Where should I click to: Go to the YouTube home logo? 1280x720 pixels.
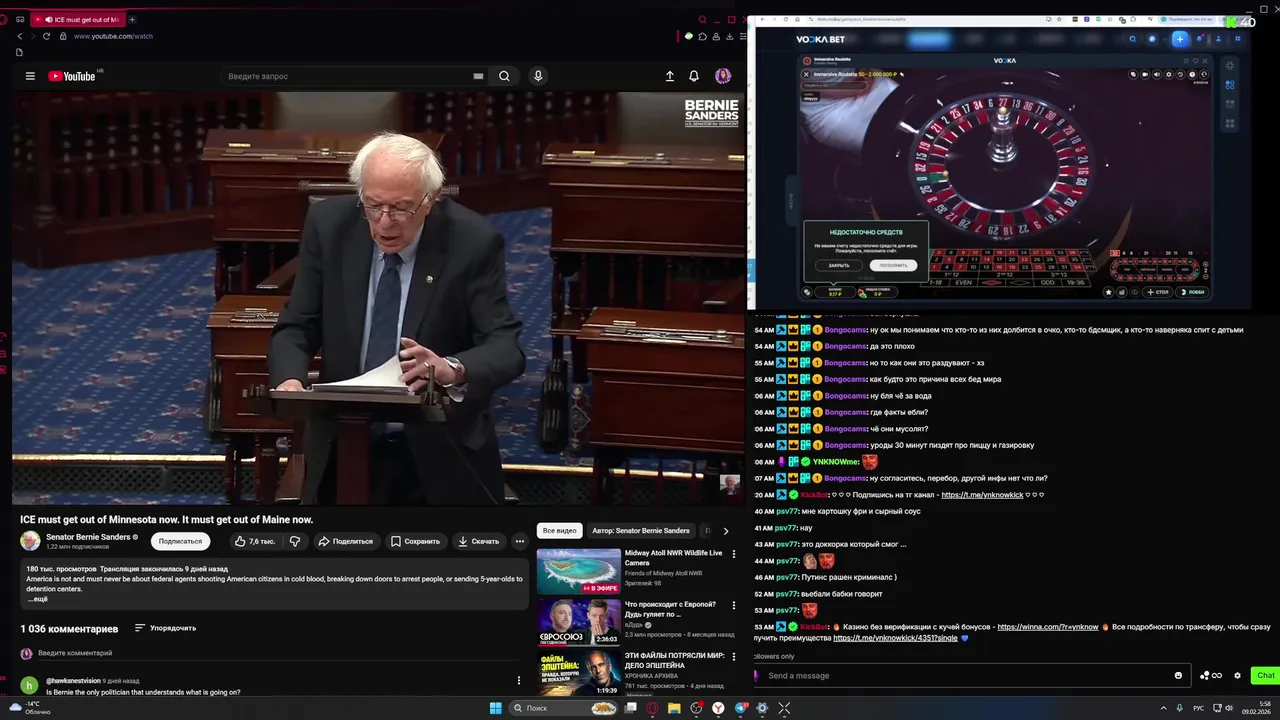[x=71, y=76]
